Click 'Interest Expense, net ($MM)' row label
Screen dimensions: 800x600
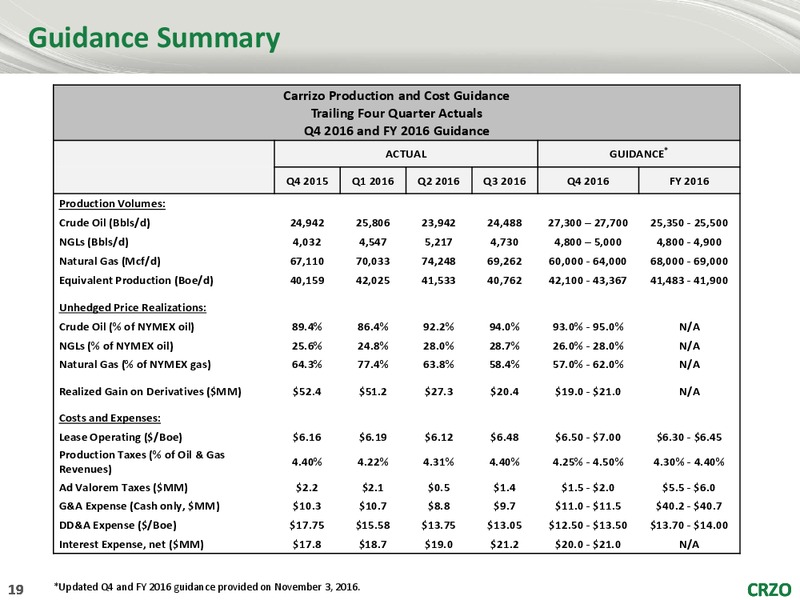tap(132, 544)
